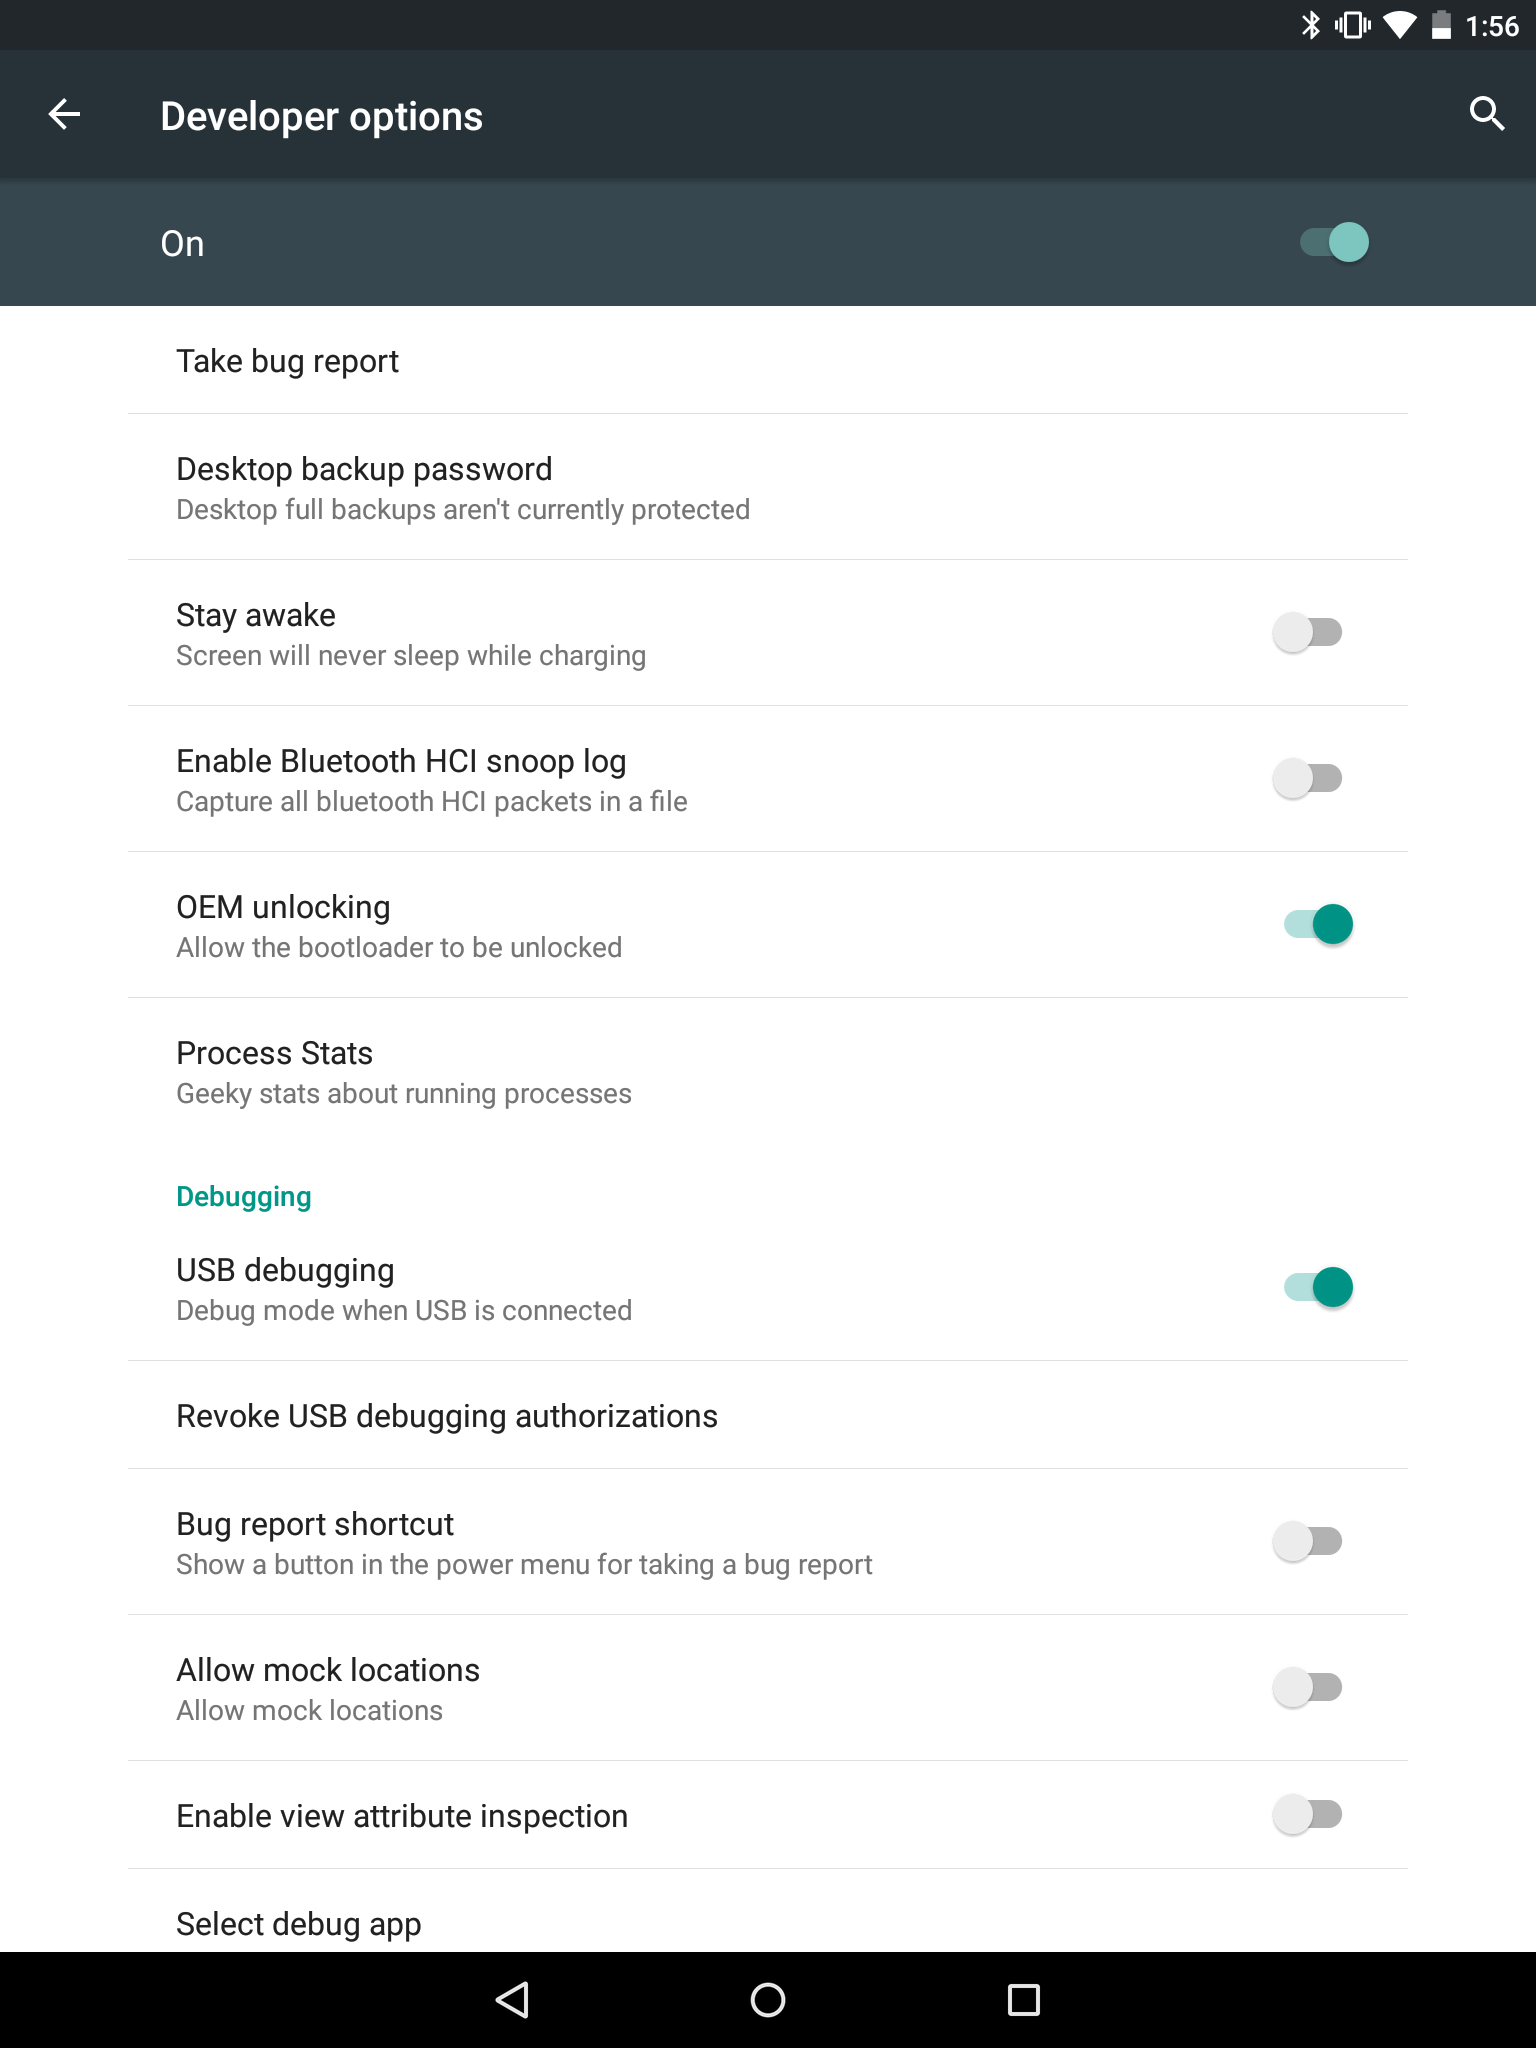Enable the Bug report shortcut switch
This screenshot has height=2048, width=1536.
click(1307, 1541)
